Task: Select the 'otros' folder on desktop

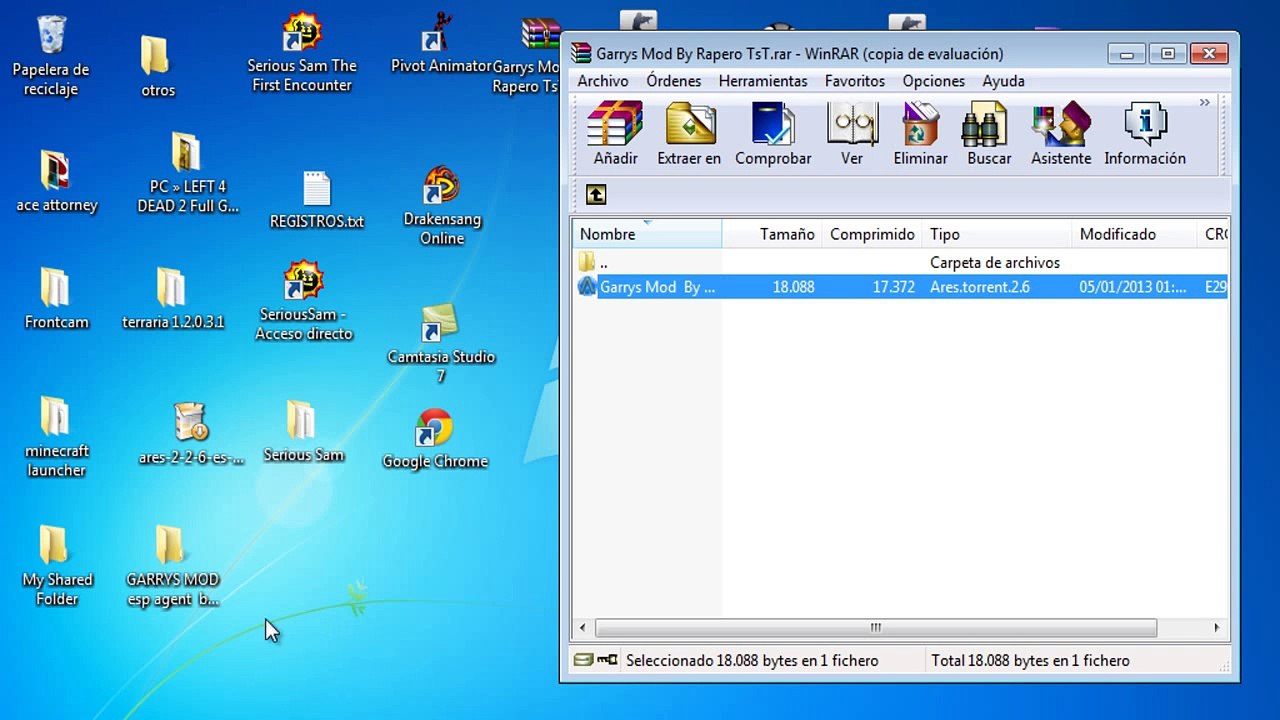Action: tap(158, 67)
